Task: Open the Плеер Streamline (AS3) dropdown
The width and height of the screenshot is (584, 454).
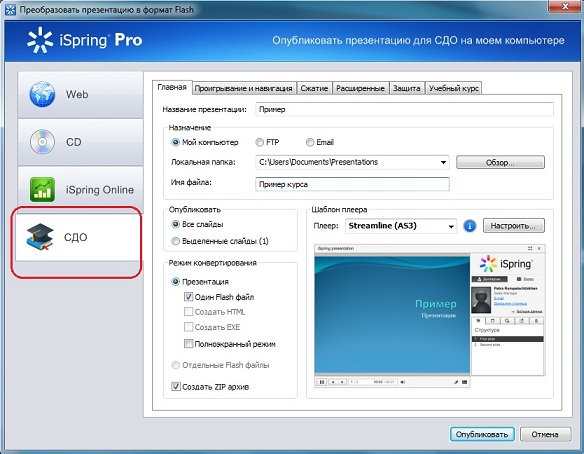Action: (451, 226)
